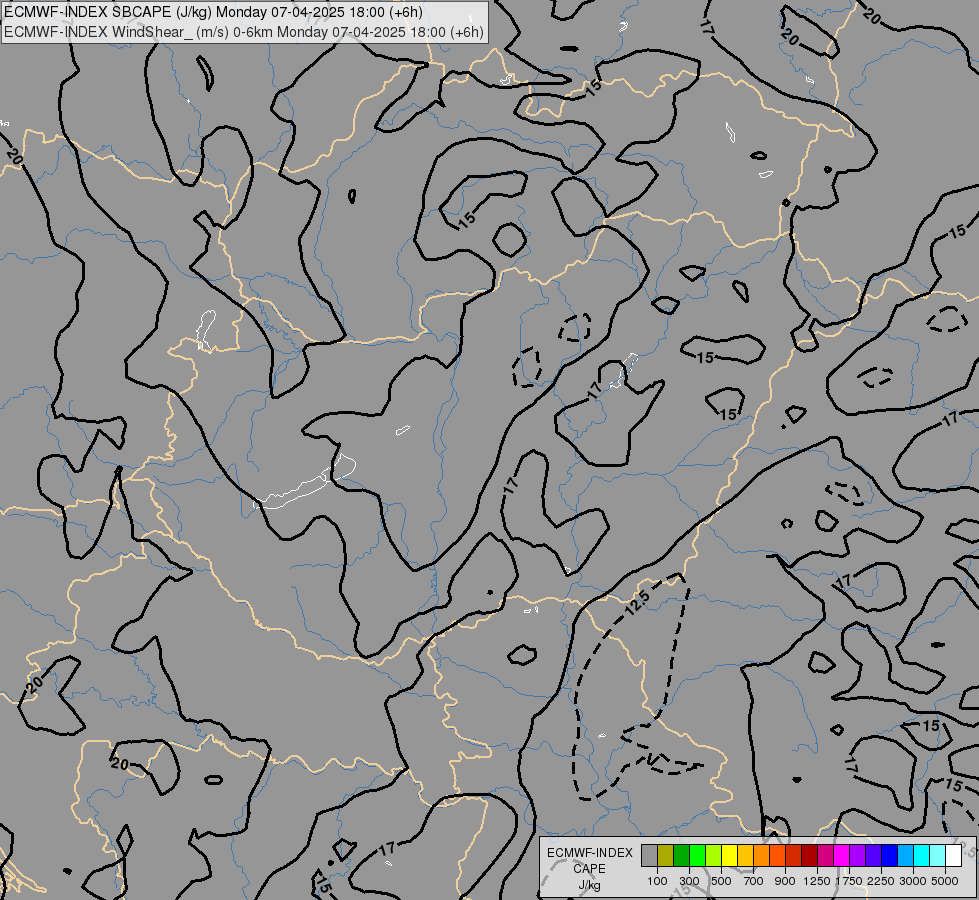Click the 1250 legend tick label

[817, 881]
